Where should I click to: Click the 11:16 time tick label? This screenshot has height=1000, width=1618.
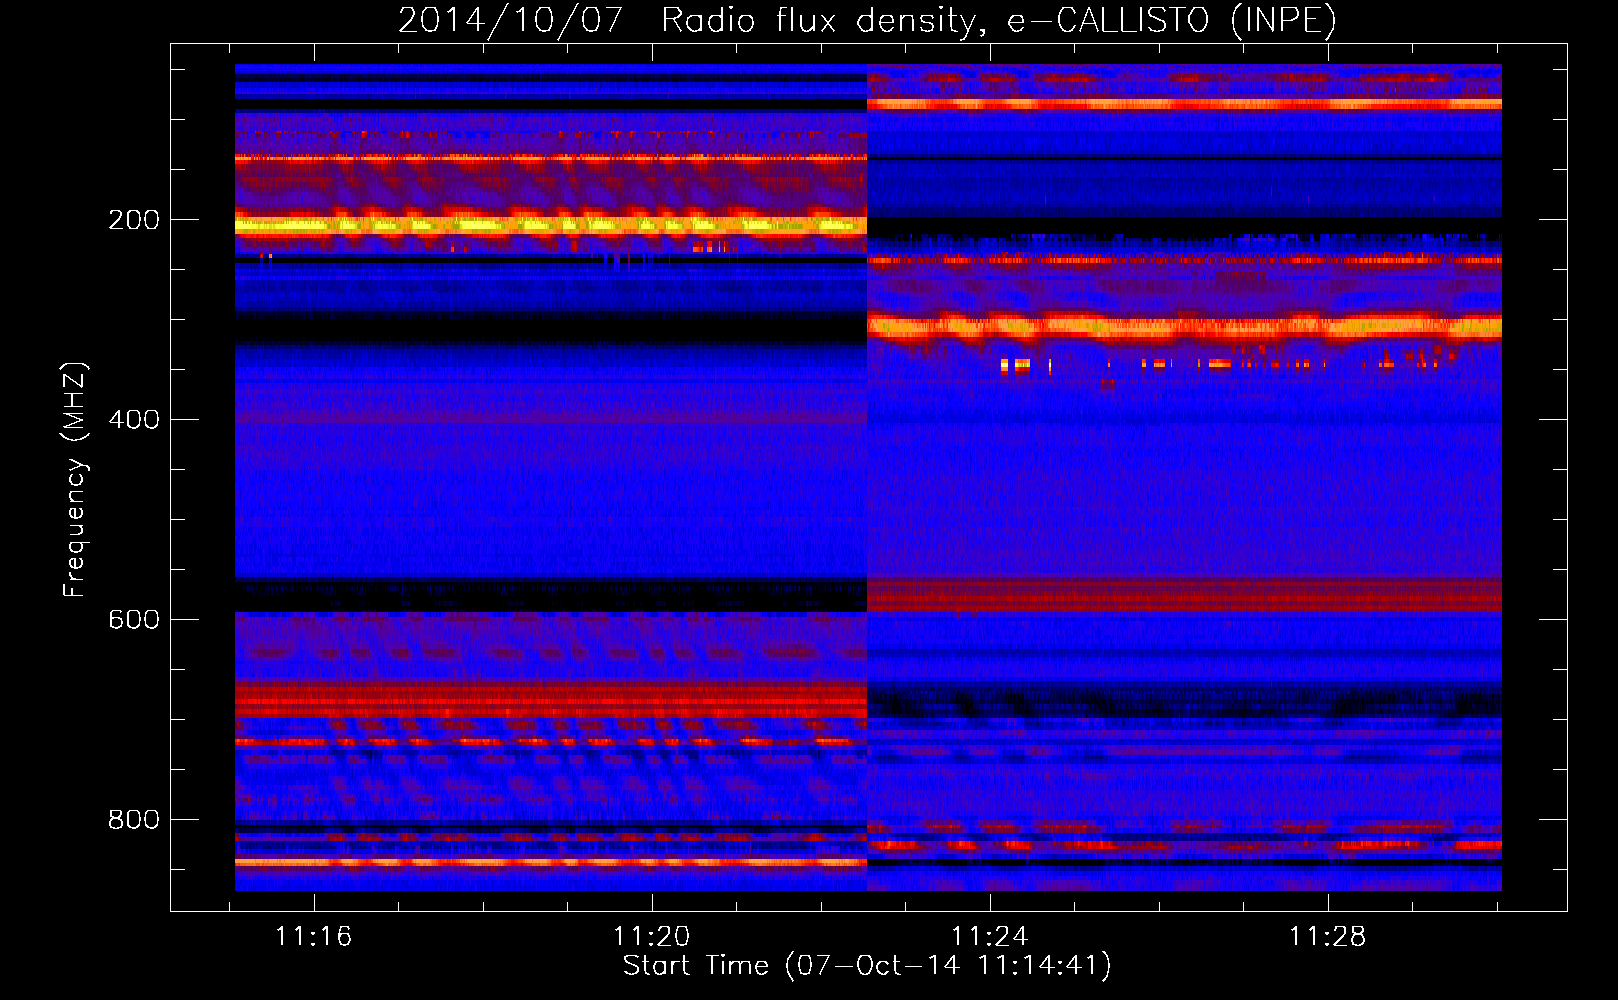pyautogui.click(x=313, y=936)
